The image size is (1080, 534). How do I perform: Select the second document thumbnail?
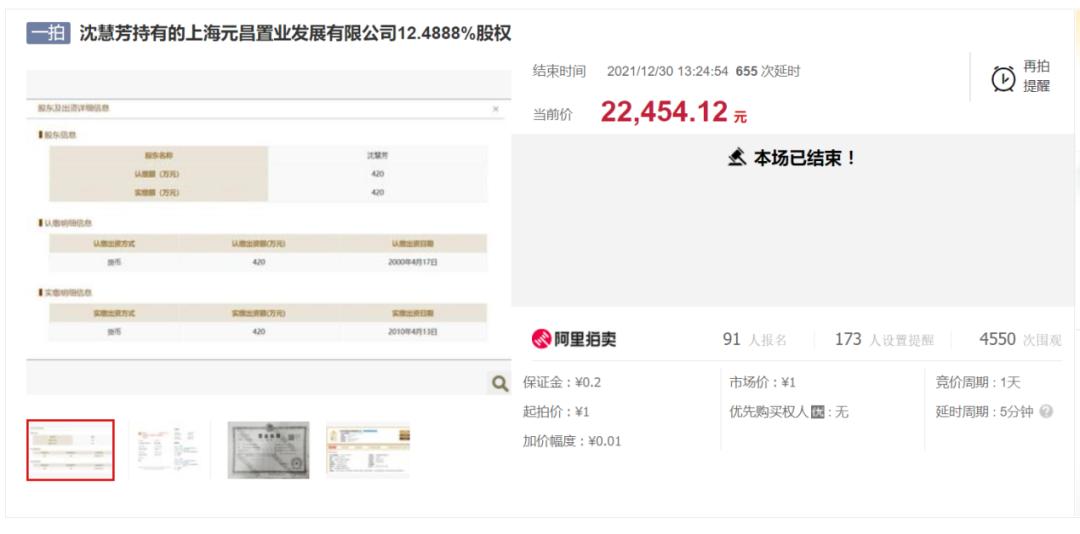(x=169, y=449)
